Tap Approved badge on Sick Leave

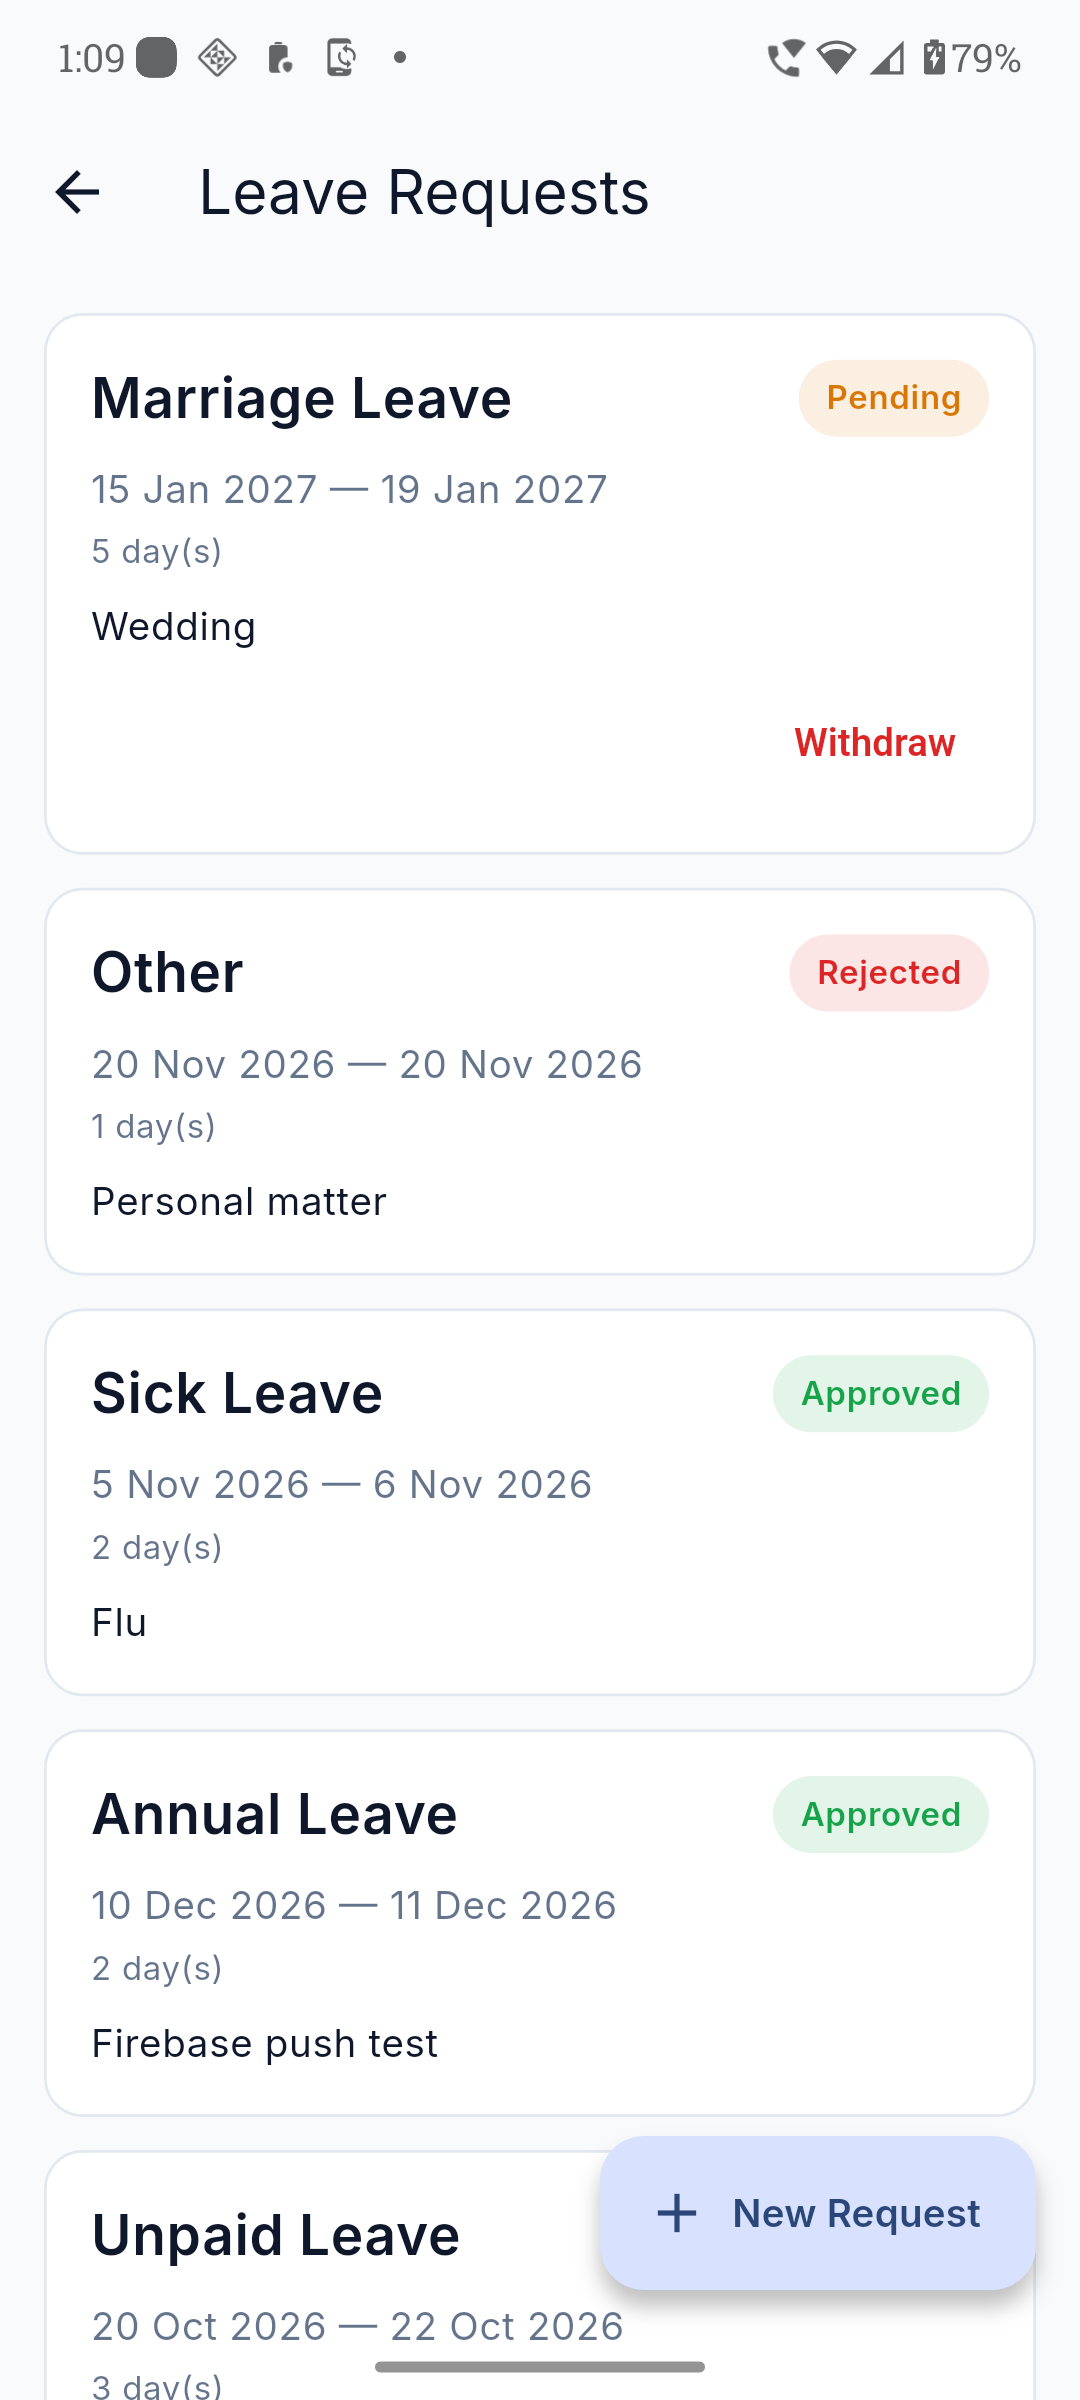pyautogui.click(x=881, y=1394)
